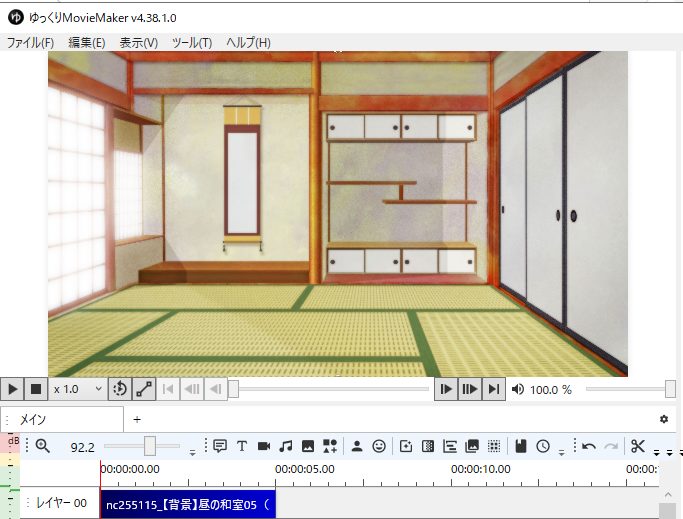Viewport: 683px width, 519px height.
Task: Click the face expression item icon
Action: [x=379, y=446]
